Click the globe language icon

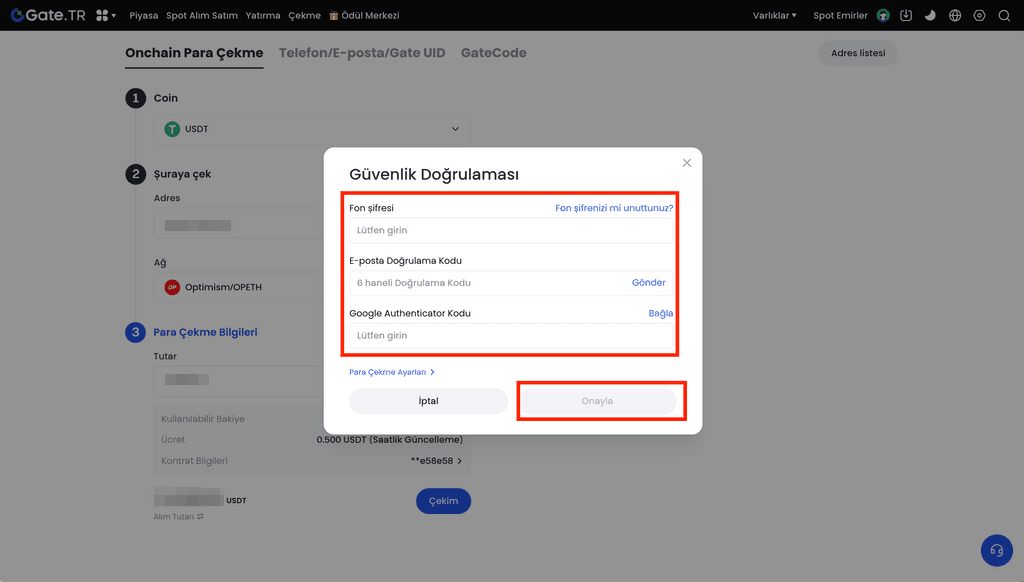click(955, 15)
